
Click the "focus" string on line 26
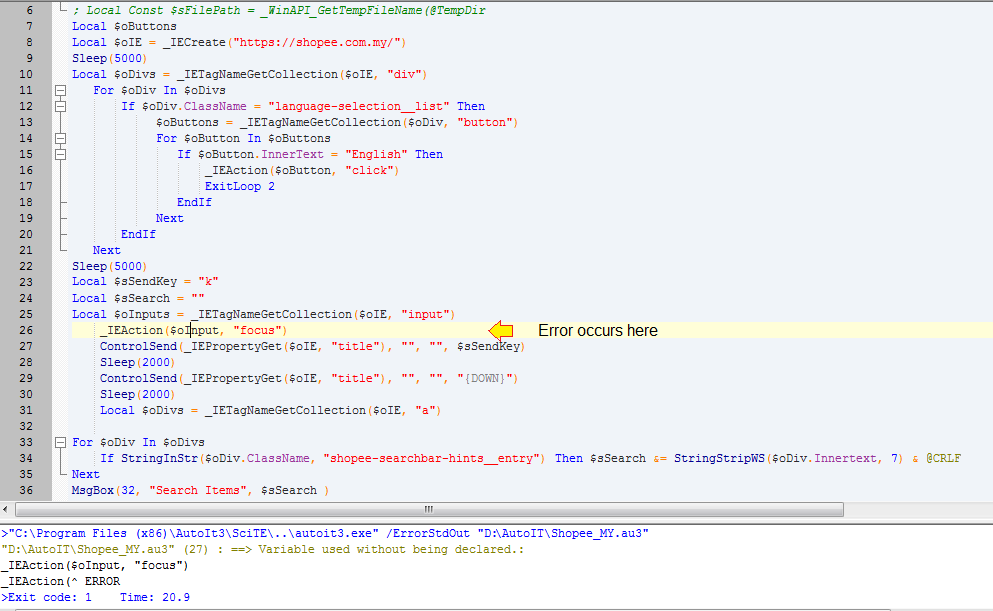click(x=257, y=331)
